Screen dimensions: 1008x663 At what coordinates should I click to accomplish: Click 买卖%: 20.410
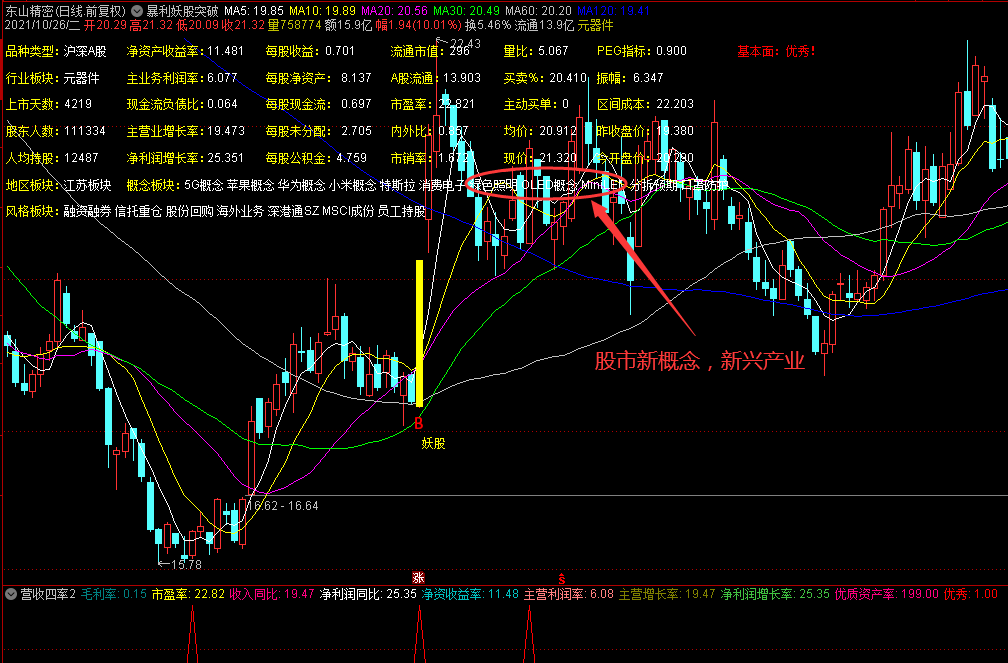pos(545,78)
